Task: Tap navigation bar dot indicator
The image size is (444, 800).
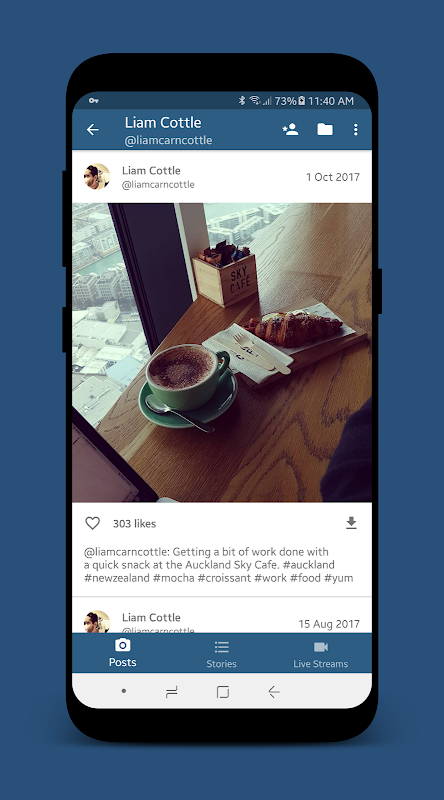Action: point(124,691)
